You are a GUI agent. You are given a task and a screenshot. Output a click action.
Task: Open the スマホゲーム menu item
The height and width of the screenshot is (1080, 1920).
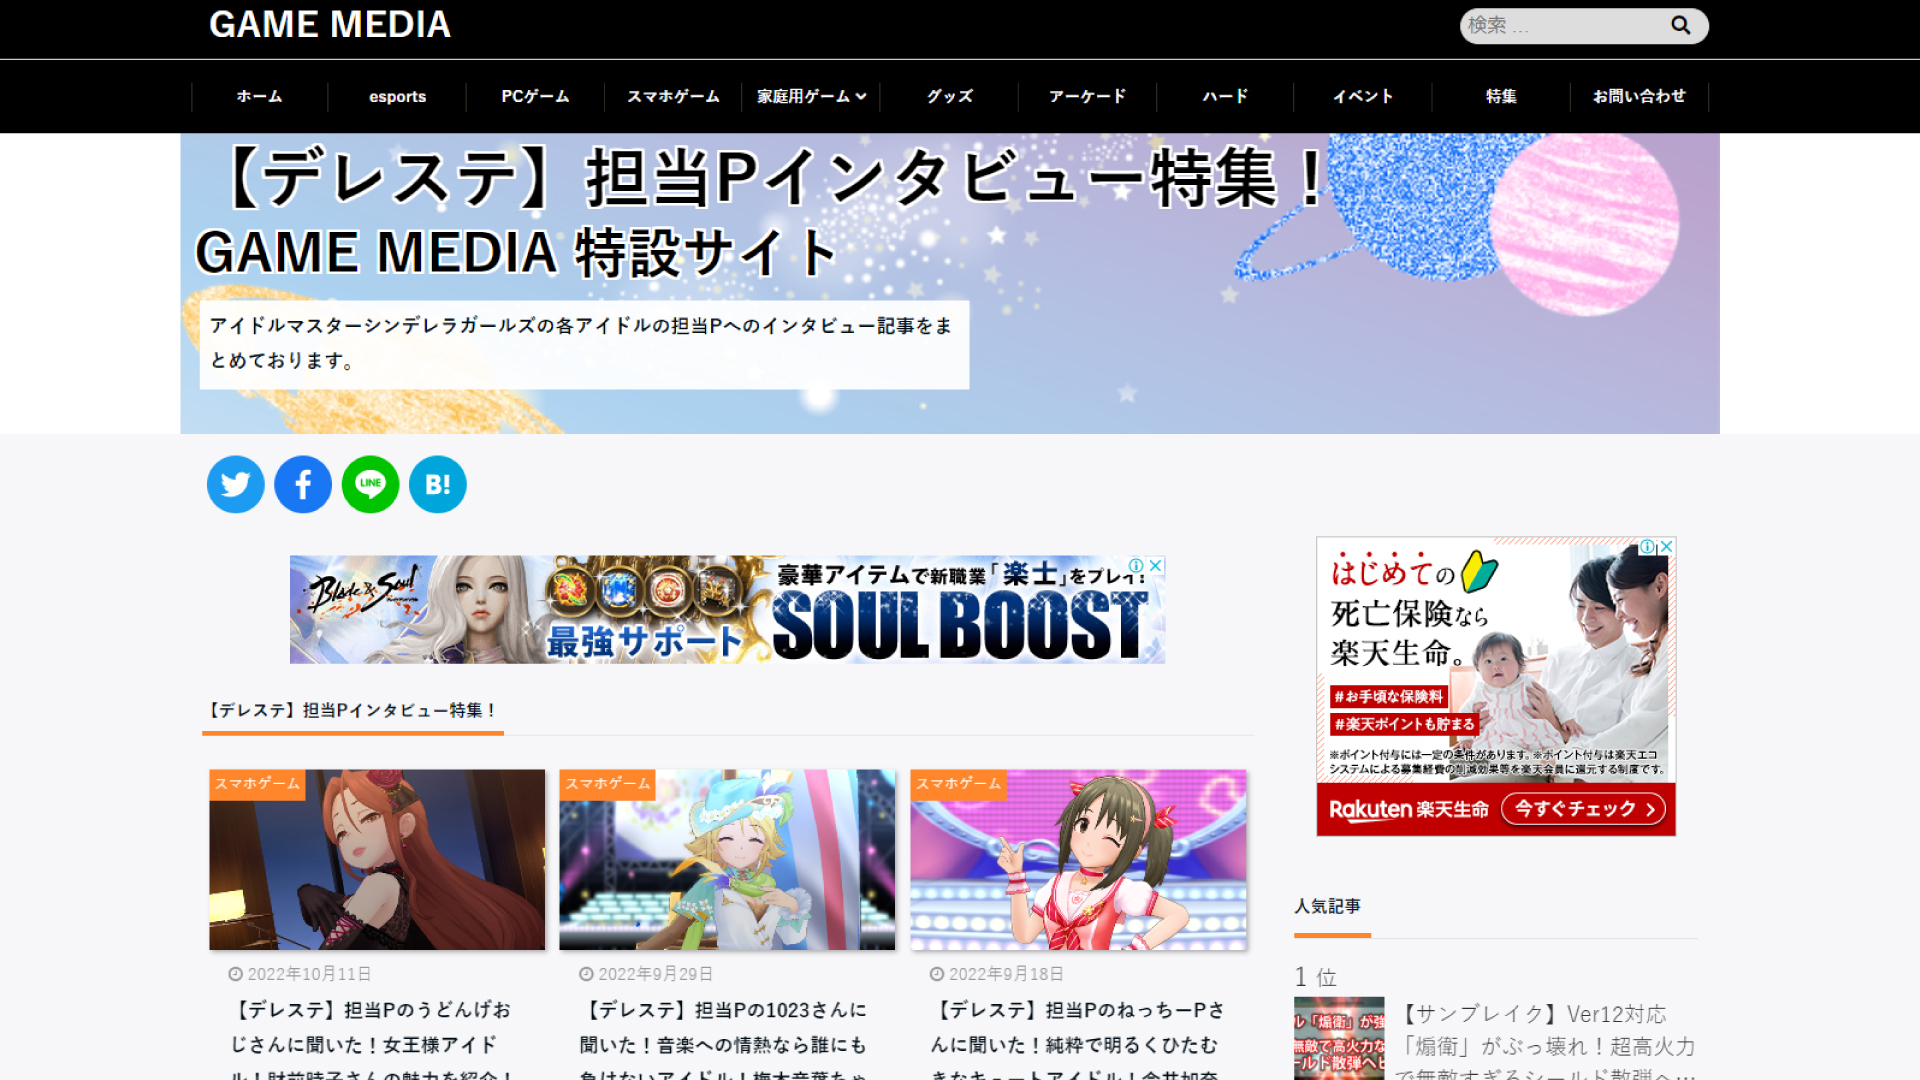[673, 96]
